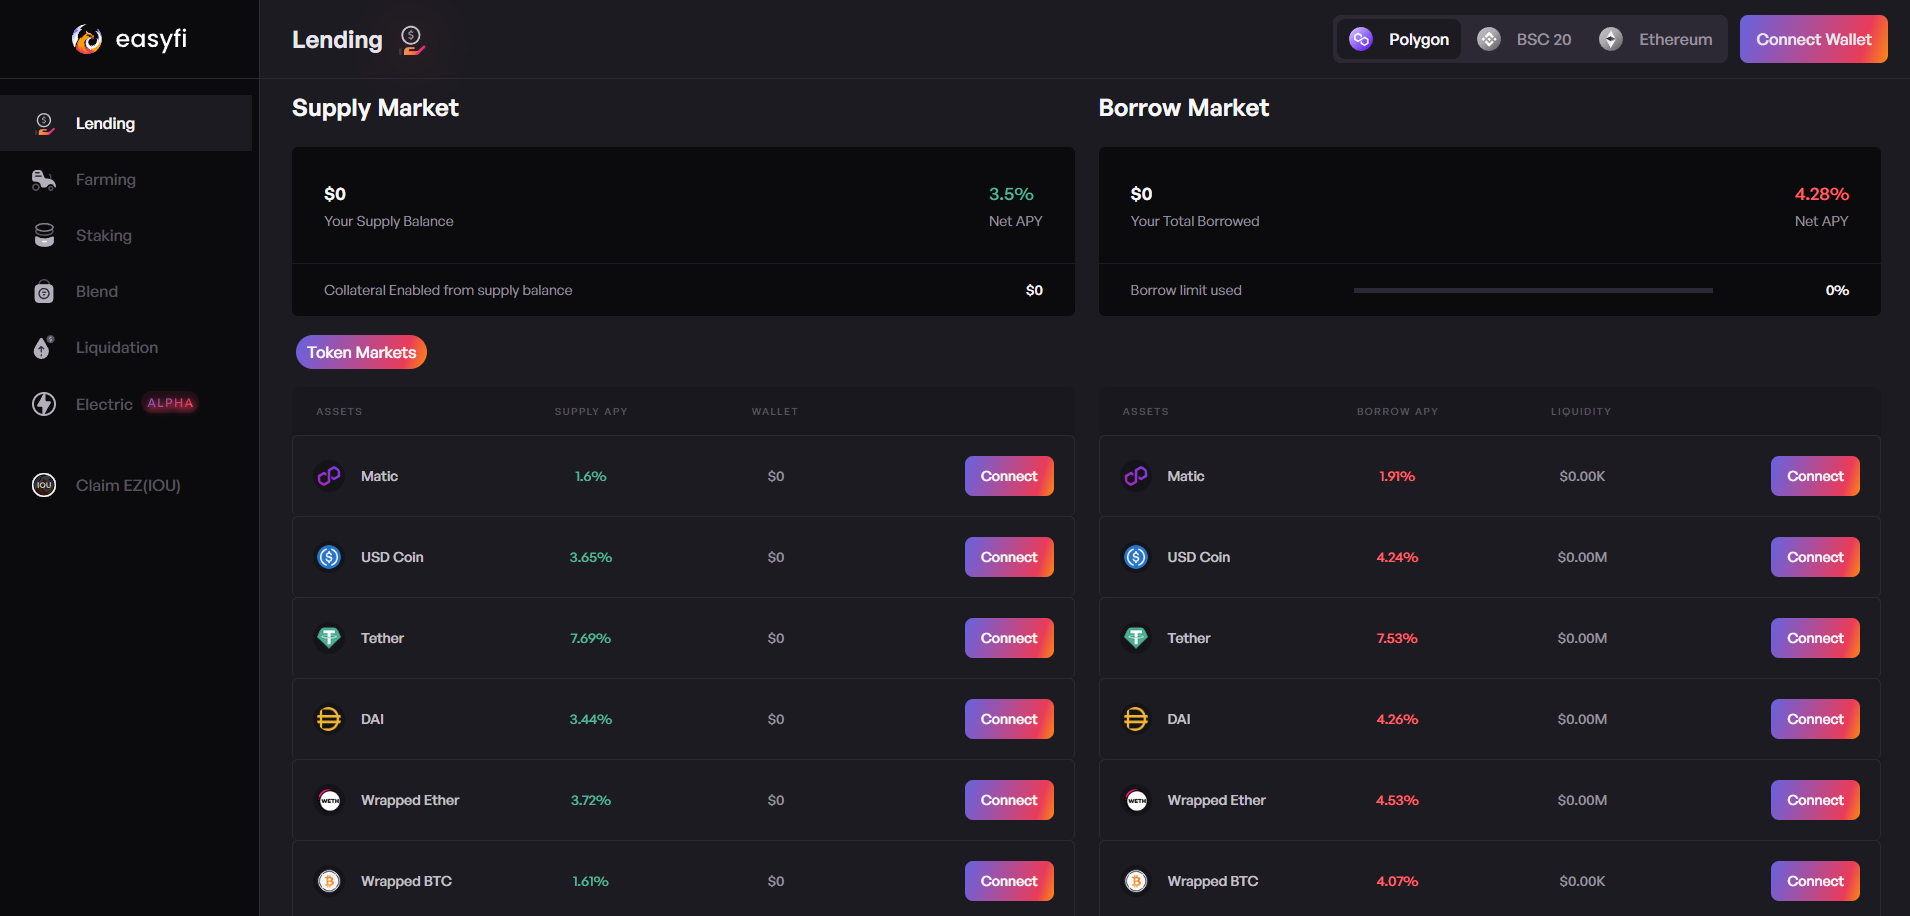Connect for DAI borrow row
Image resolution: width=1910 pixels, height=916 pixels.
coord(1815,719)
